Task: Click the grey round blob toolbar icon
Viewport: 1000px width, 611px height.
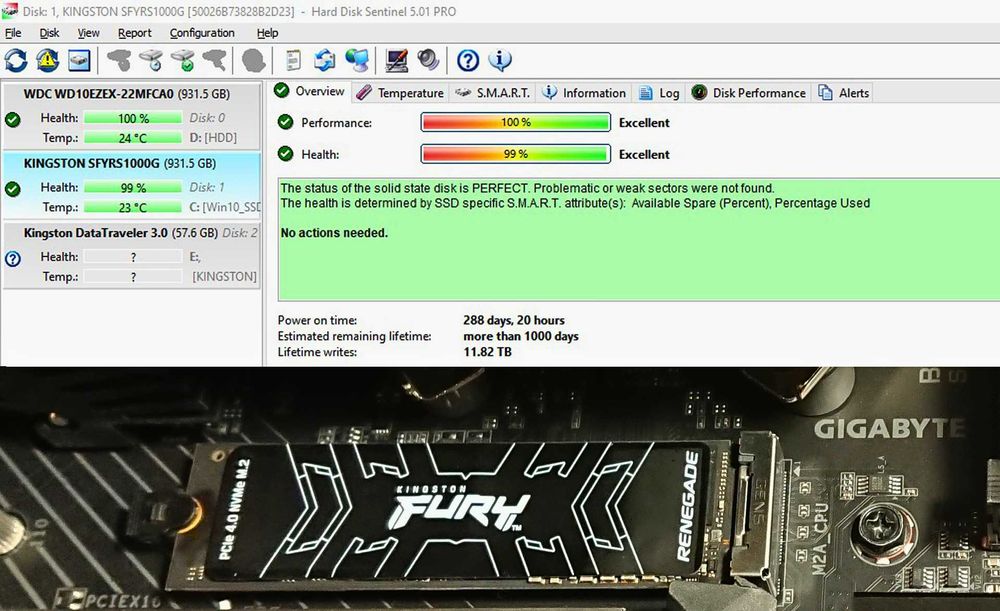Action: pos(254,61)
